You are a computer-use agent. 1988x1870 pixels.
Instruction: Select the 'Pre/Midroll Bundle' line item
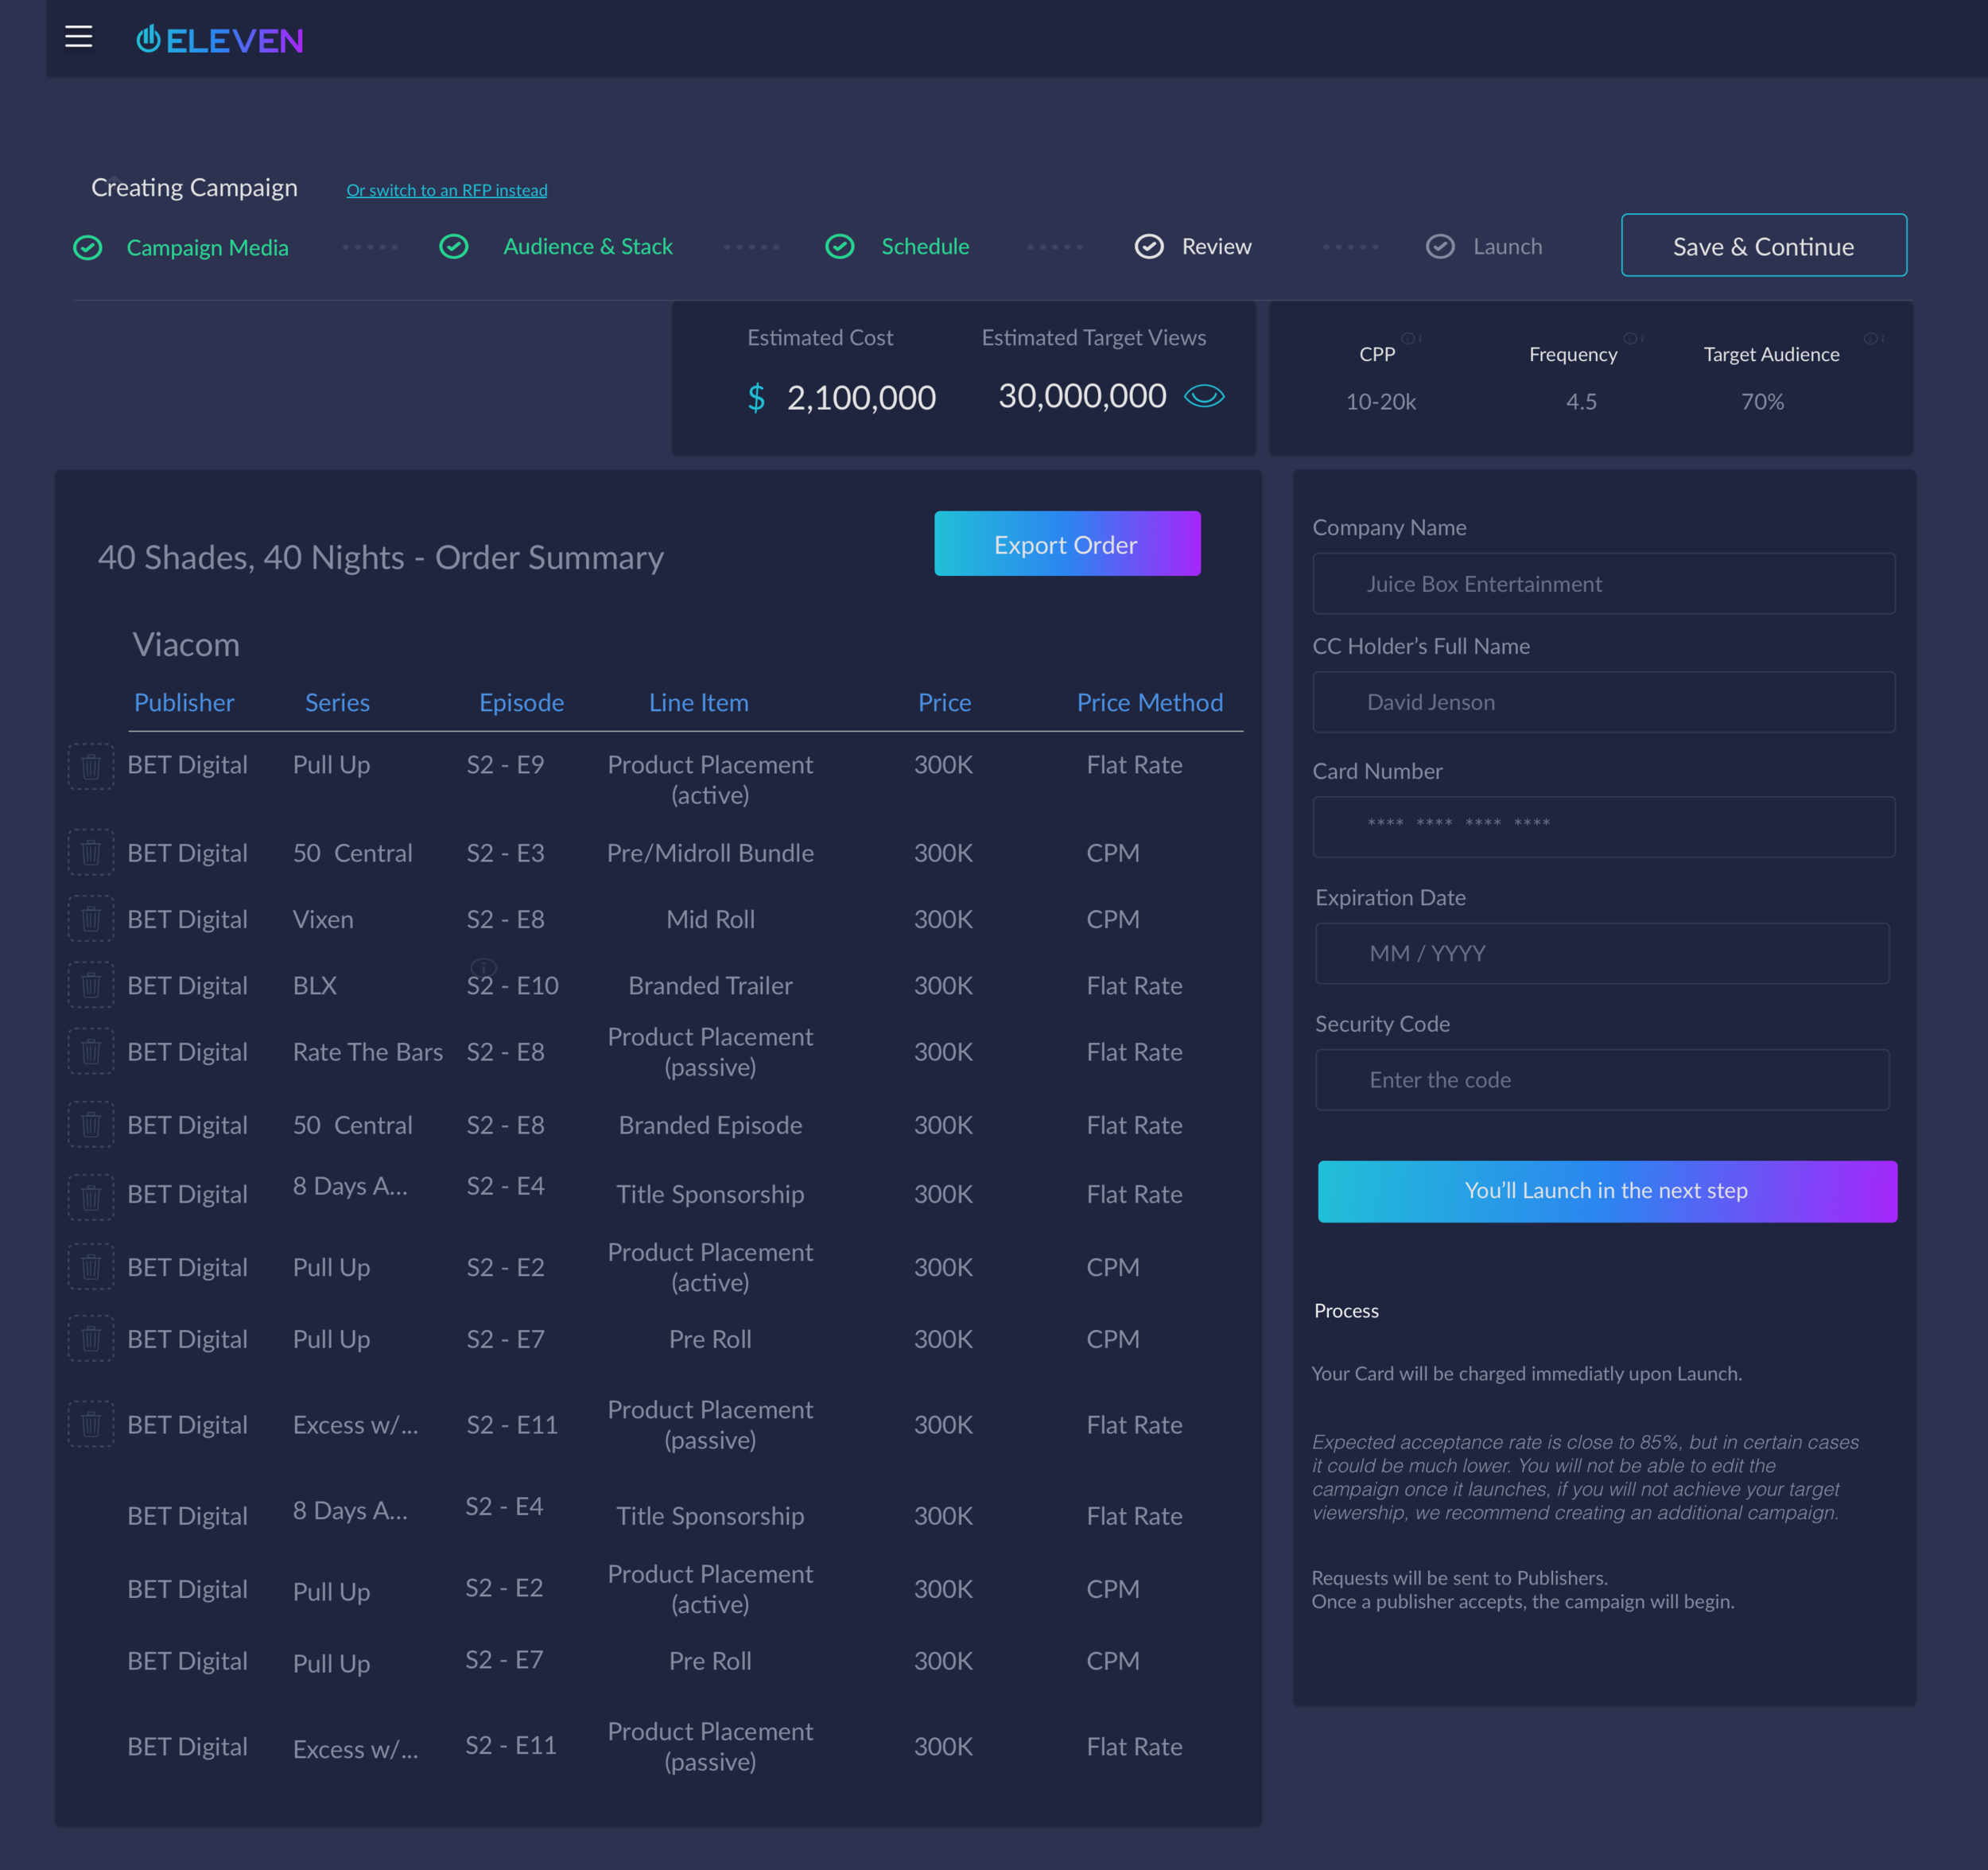click(x=710, y=853)
